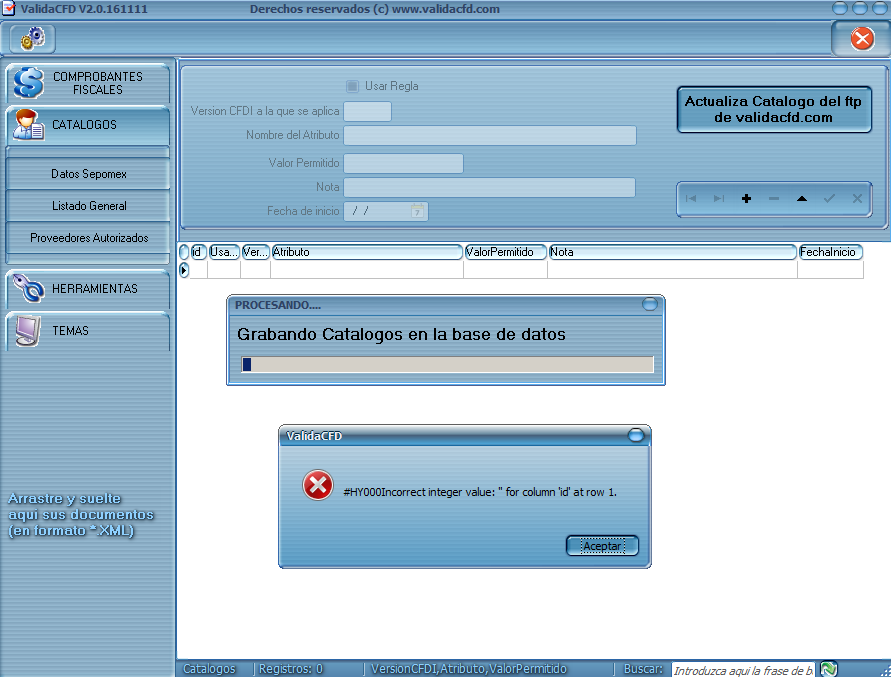Viewport: 891px width, 677px height.
Task: Click the Buscar search input field
Action: click(743, 670)
